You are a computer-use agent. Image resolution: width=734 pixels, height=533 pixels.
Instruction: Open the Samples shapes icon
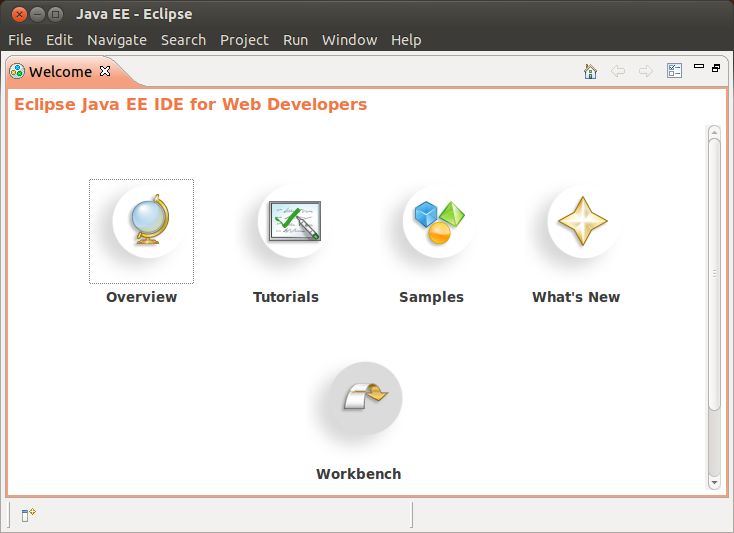pos(439,221)
